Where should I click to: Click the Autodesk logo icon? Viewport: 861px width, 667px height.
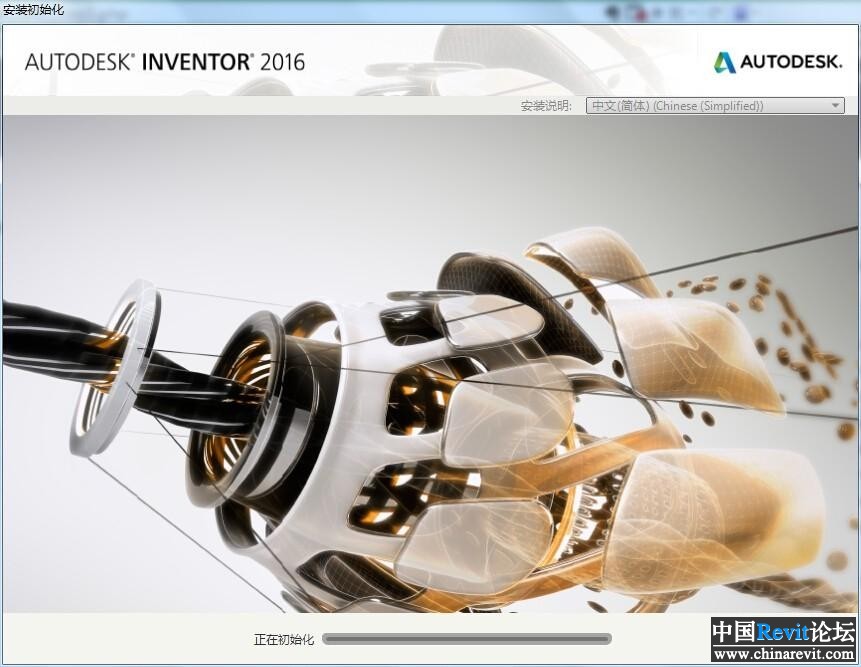tap(725, 62)
